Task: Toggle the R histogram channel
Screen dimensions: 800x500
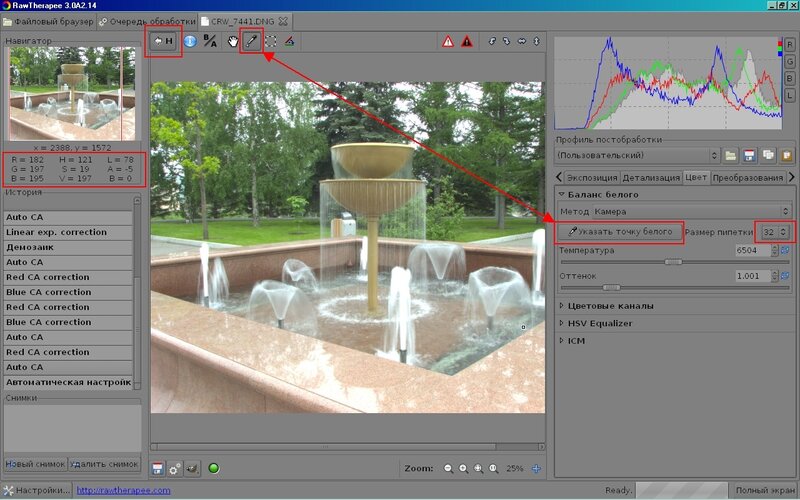Action: (x=789, y=45)
